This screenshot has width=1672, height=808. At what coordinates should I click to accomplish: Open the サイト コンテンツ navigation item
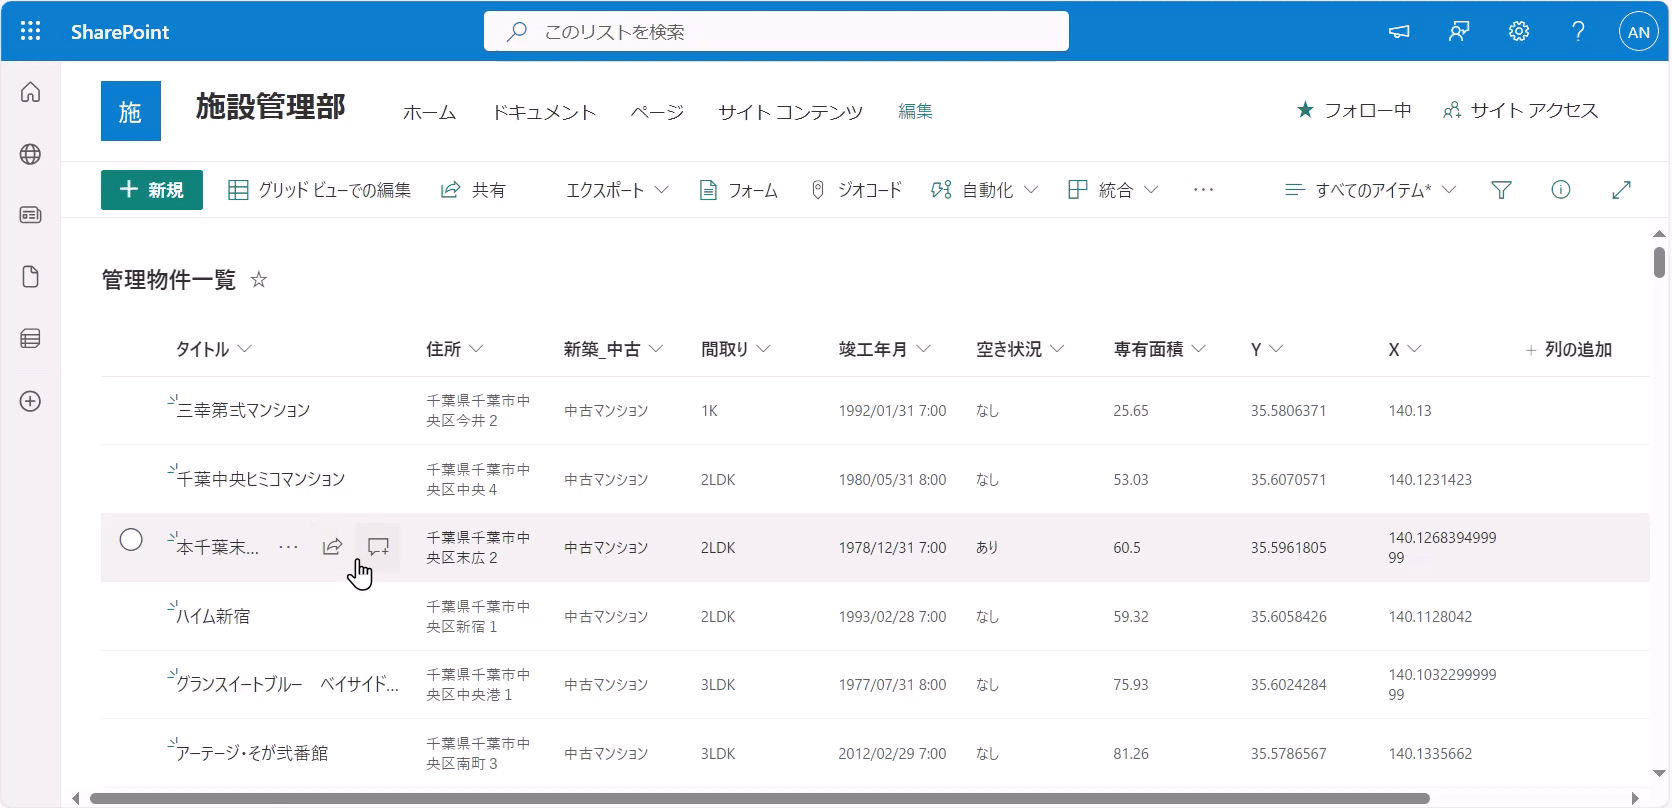[790, 112]
